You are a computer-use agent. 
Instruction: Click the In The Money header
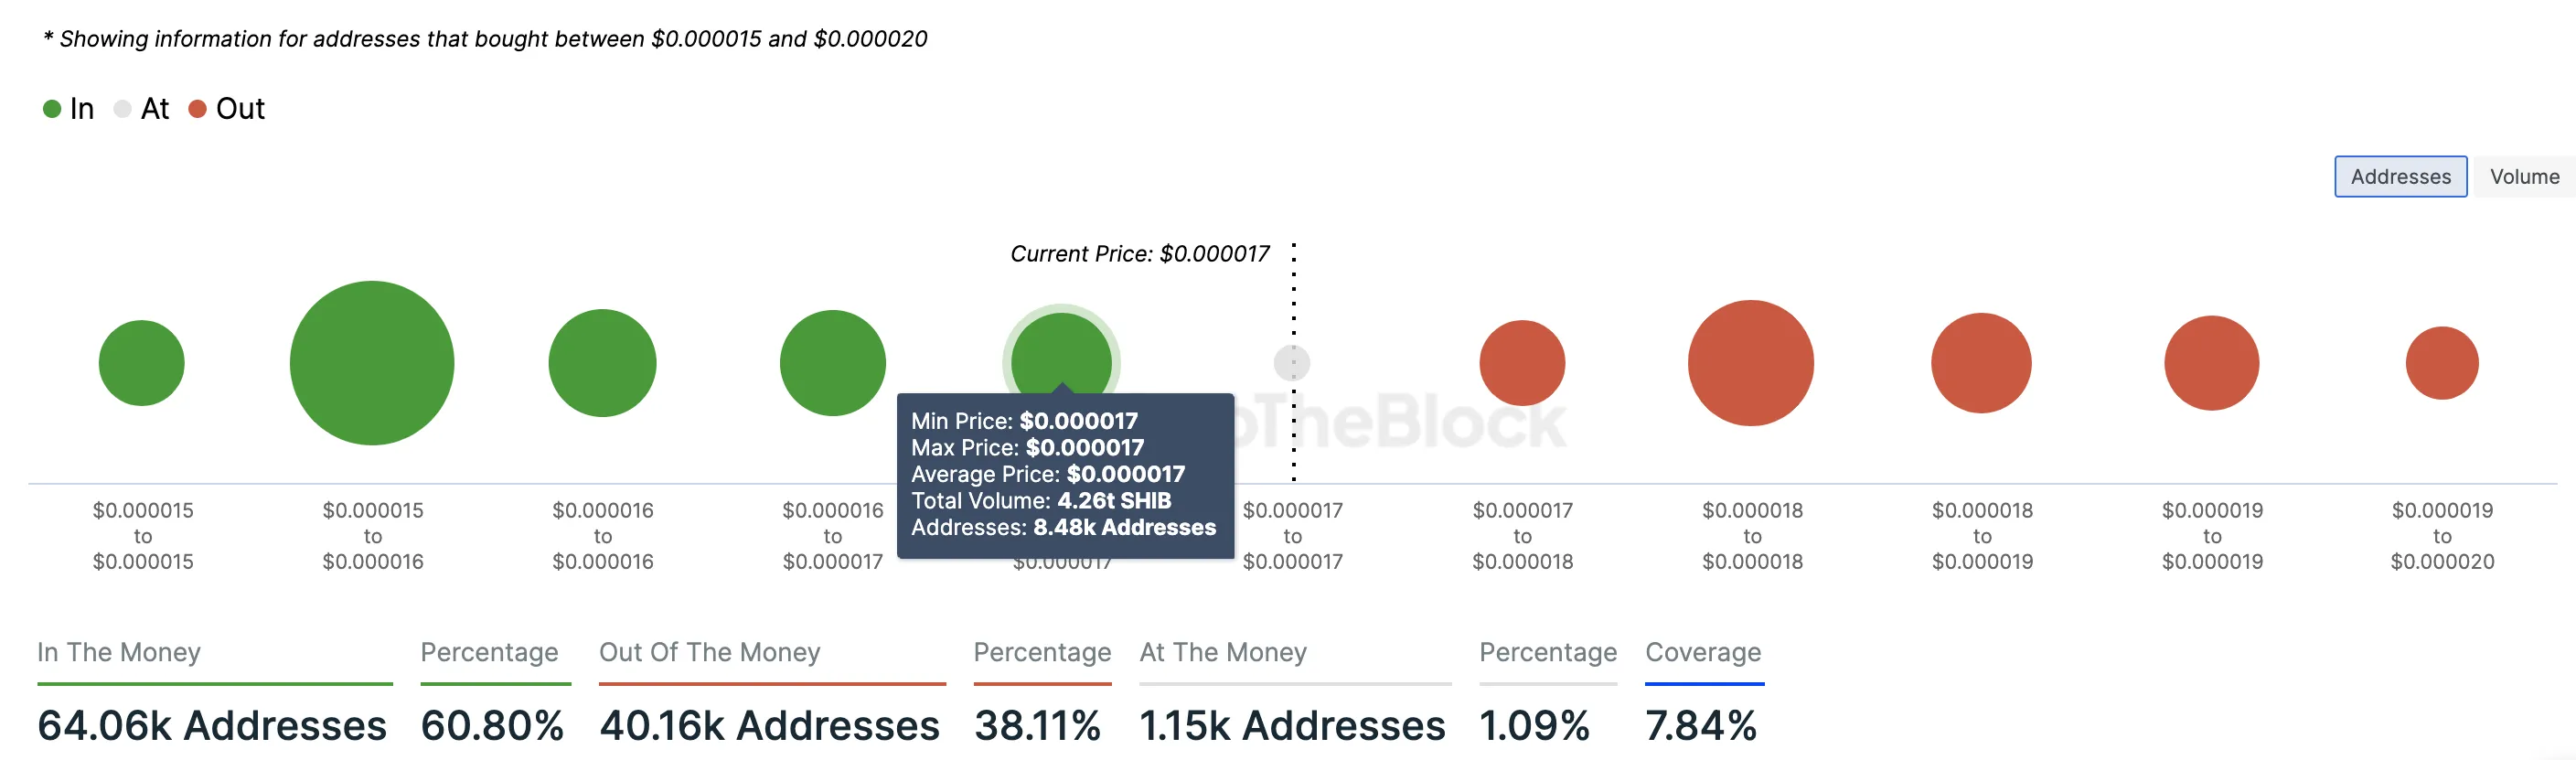click(119, 652)
